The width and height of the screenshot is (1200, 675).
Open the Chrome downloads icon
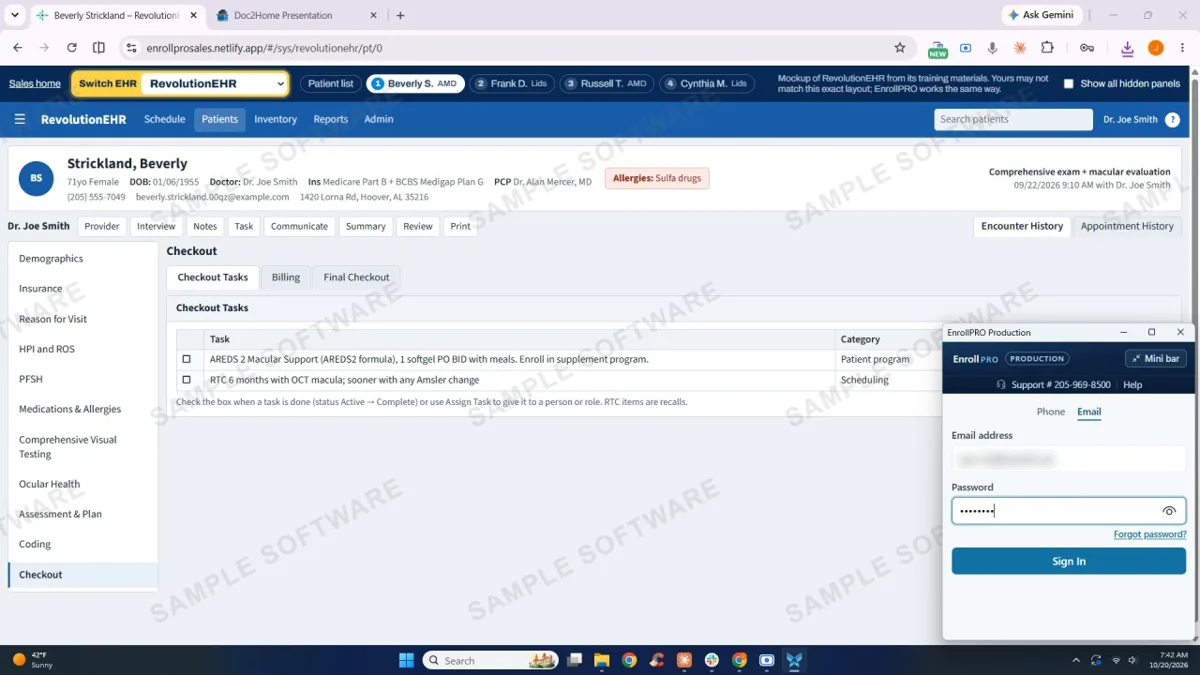[x=1127, y=47]
